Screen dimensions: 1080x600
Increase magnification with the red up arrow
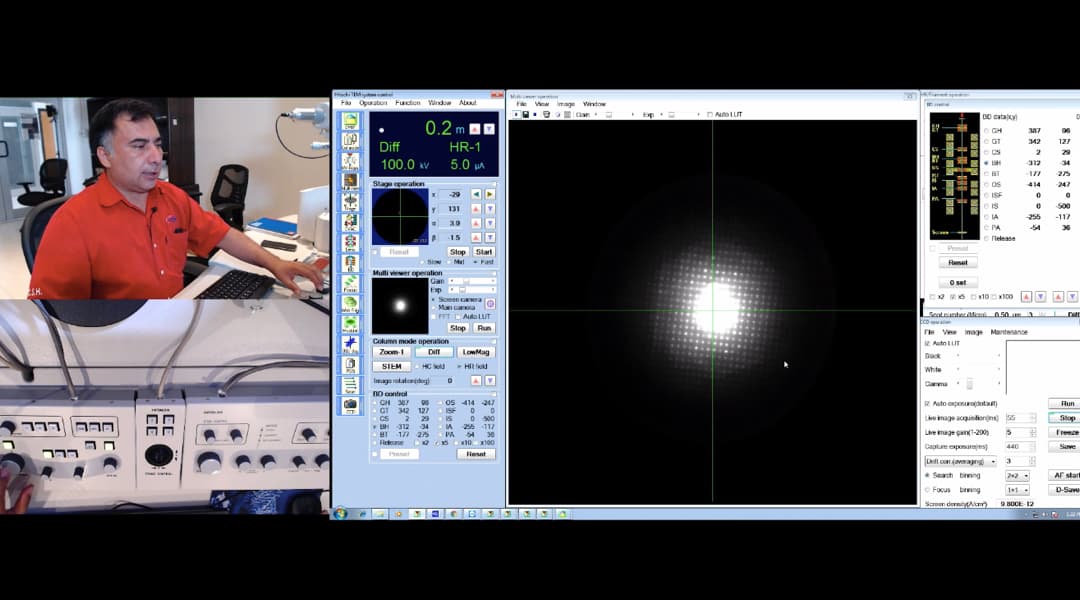pyautogui.click(x=475, y=130)
